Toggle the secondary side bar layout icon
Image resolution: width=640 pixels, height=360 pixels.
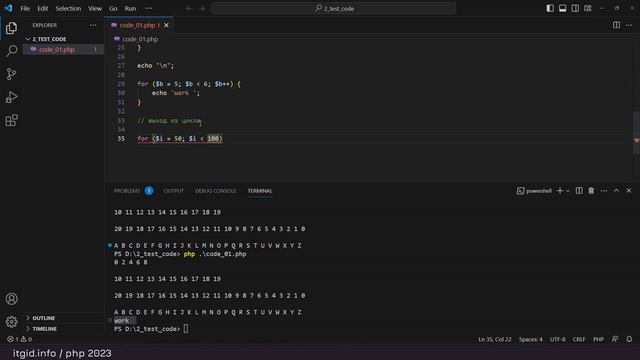coord(575,8)
